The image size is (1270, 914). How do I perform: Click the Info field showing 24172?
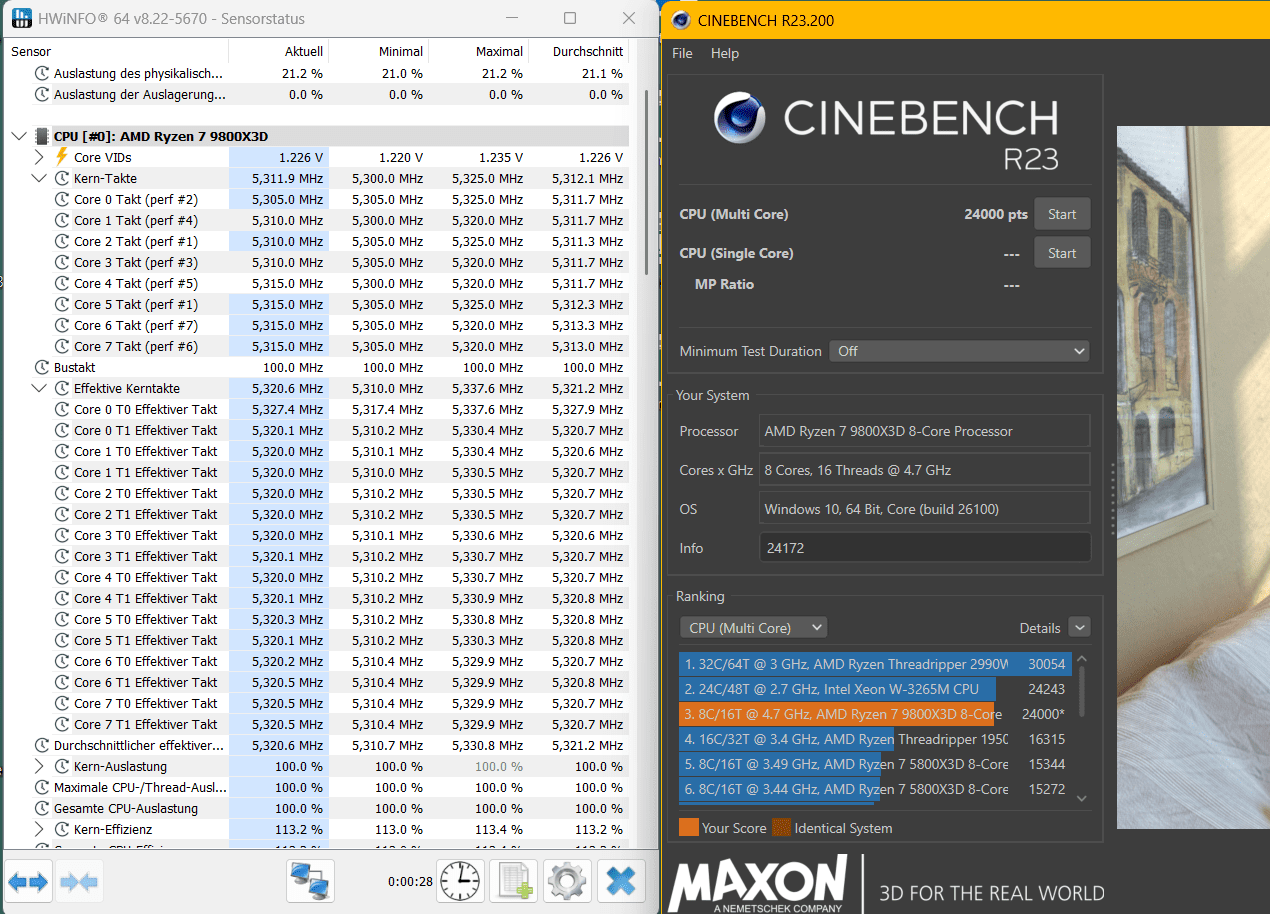(925, 548)
